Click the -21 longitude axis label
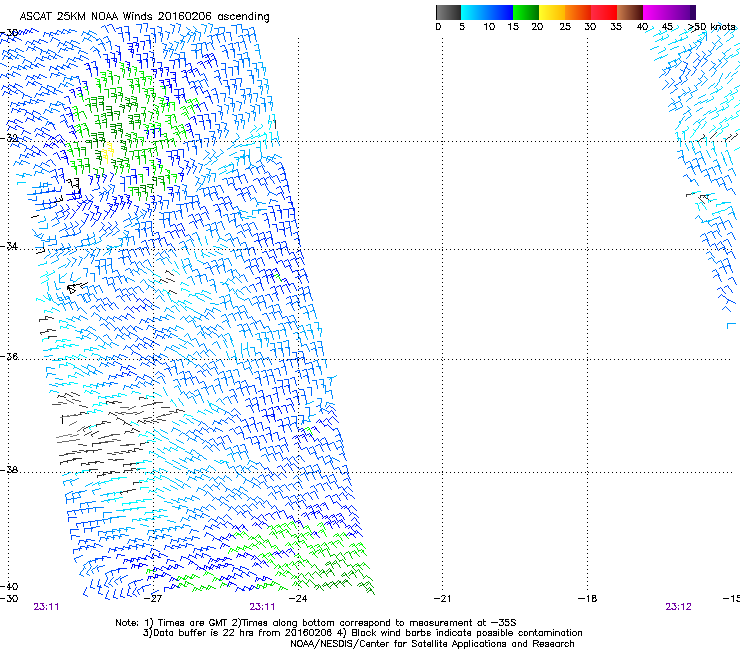This screenshot has width=740, height=650. pyautogui.click(x=443, y=599)
